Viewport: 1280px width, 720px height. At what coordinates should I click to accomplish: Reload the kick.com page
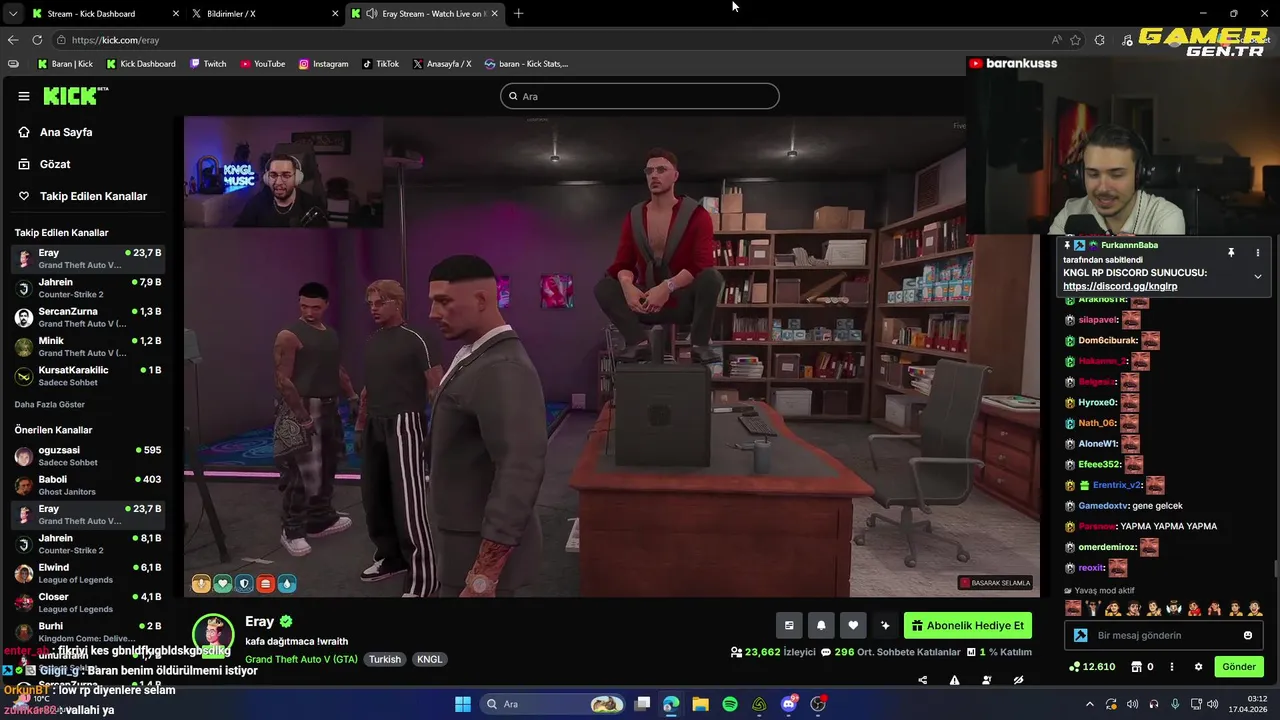37,40
